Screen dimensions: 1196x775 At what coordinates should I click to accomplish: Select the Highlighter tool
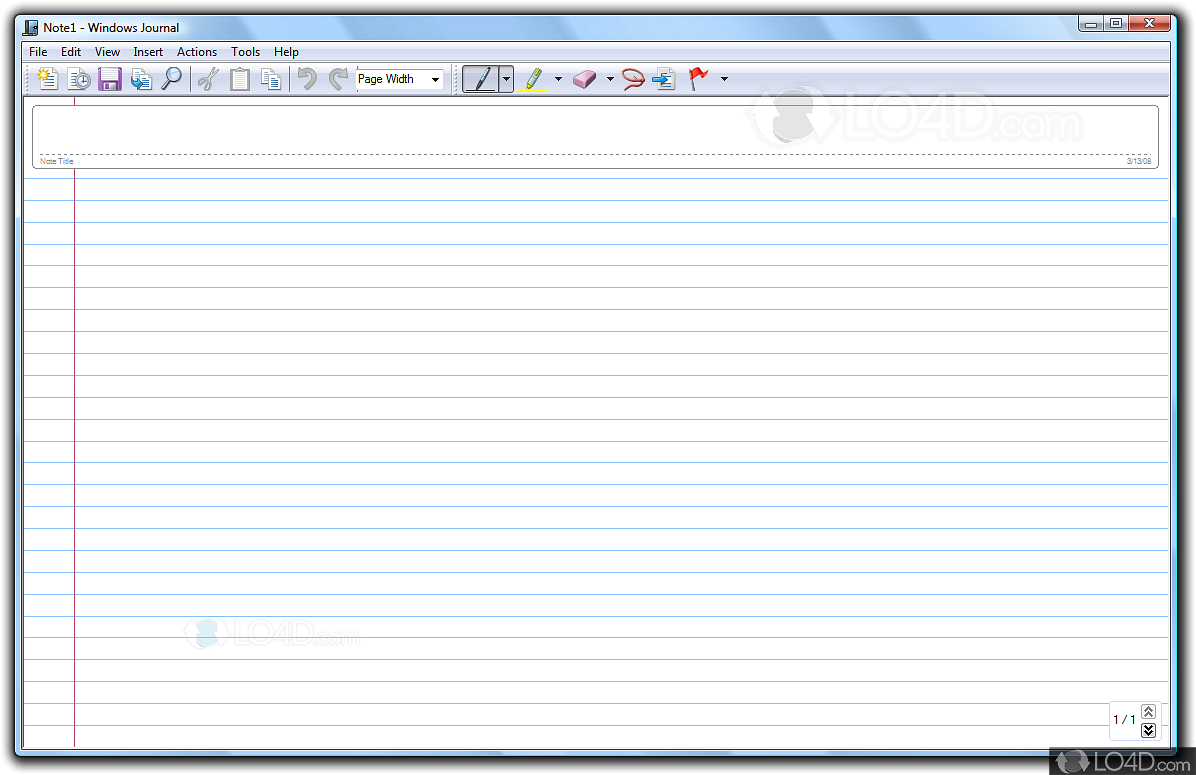[533, 79]
